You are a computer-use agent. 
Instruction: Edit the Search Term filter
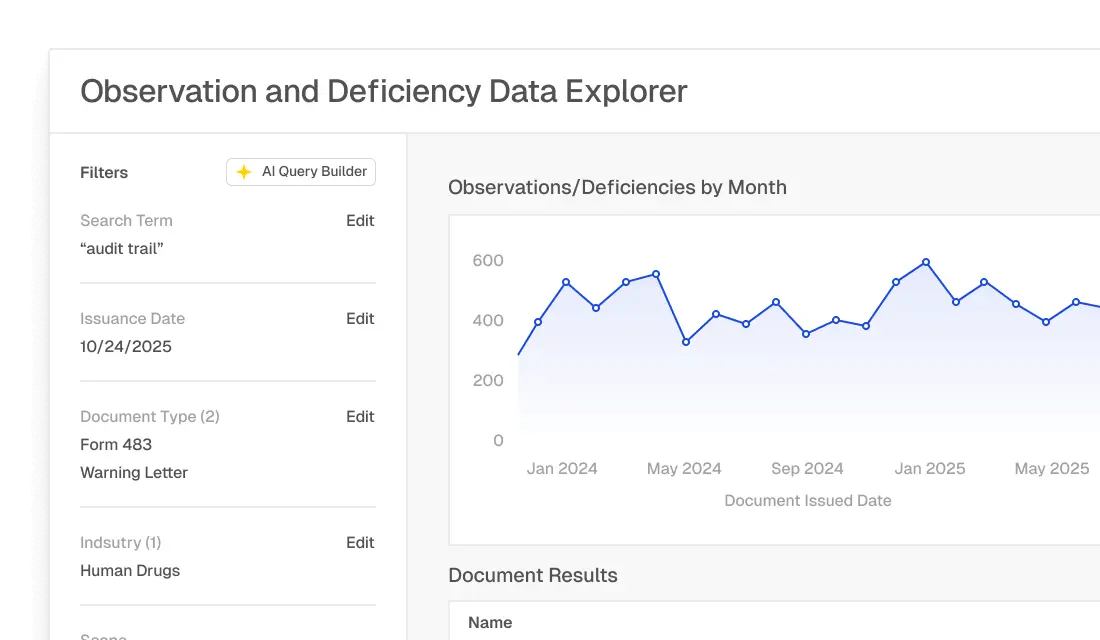pyautogui.click(x=360, y=221)
